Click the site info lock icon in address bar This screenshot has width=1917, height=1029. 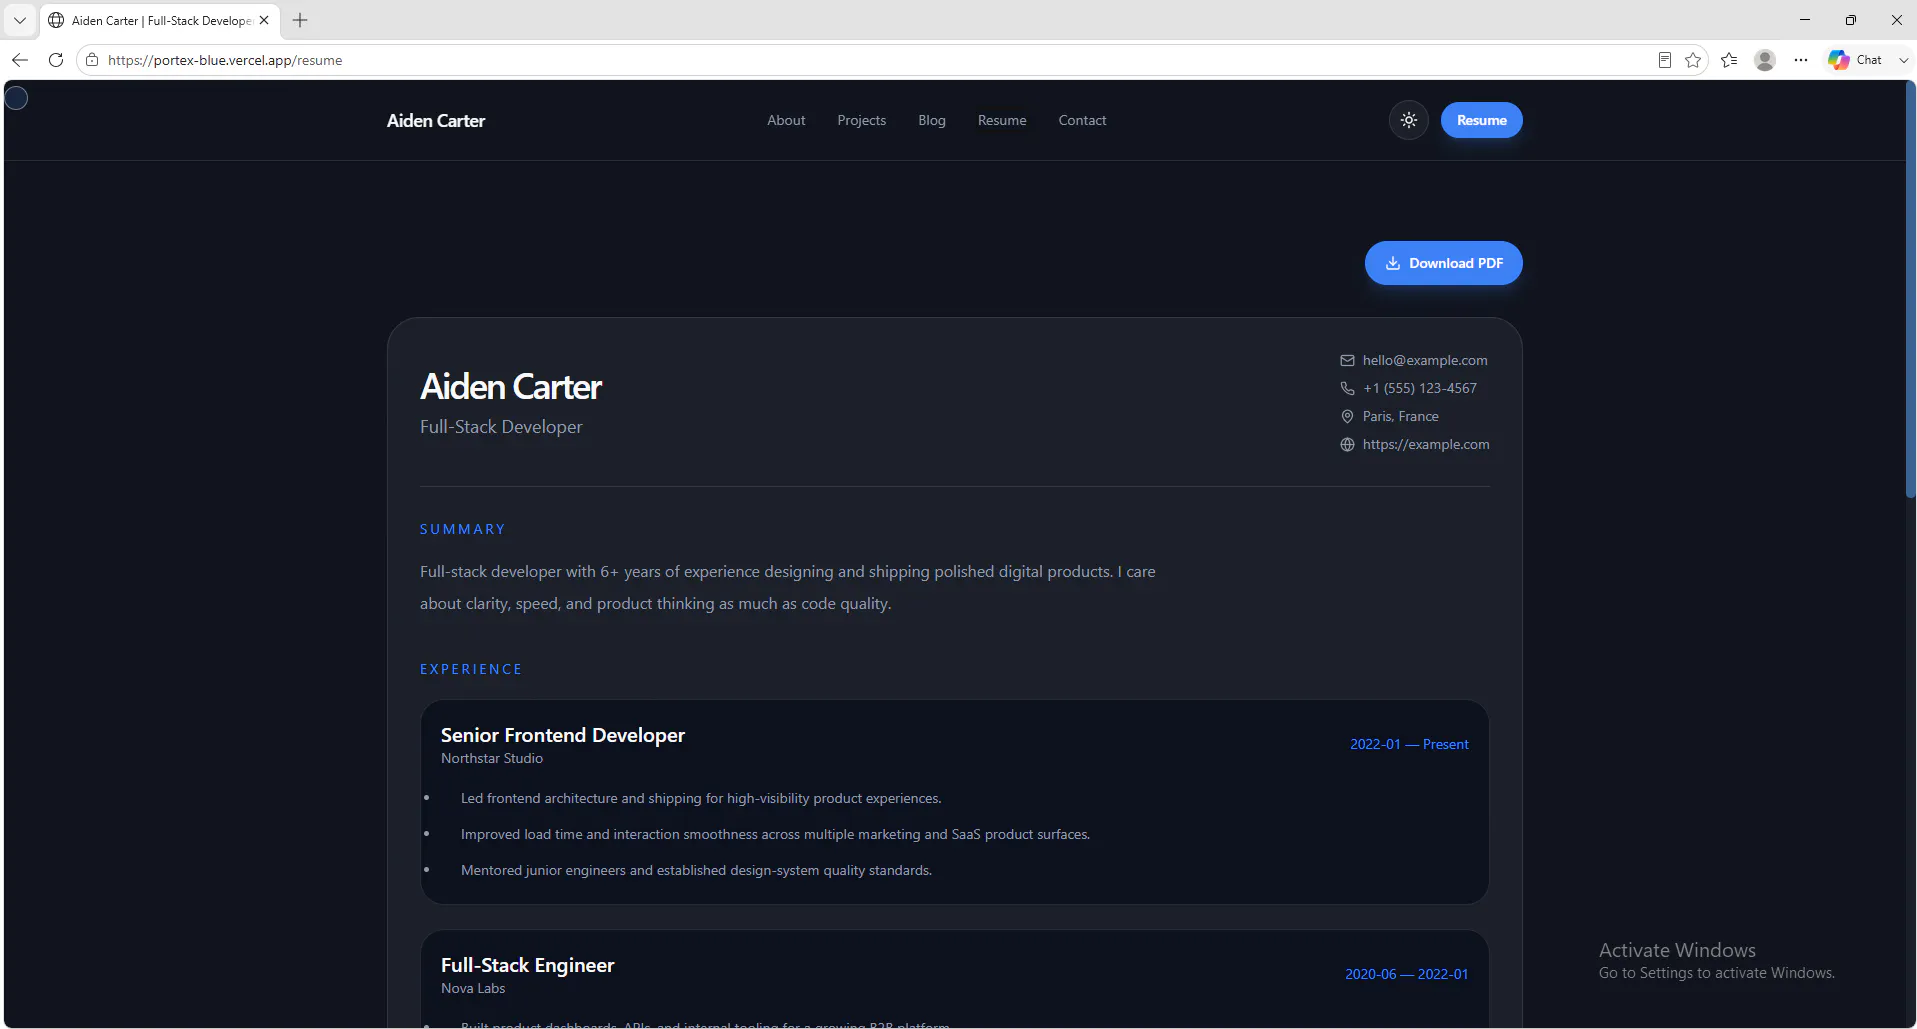[92, 60]
